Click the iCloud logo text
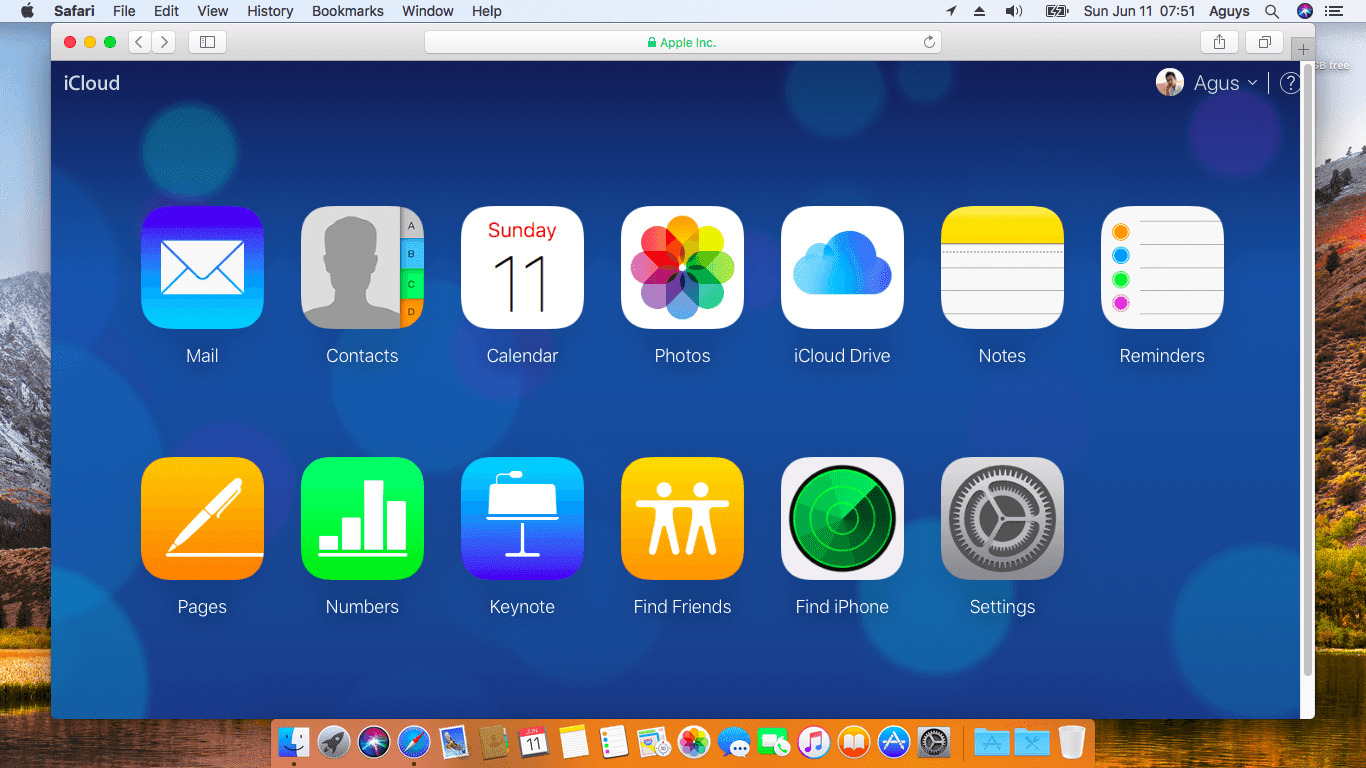This screenshot has height=768, width=1366. 92,83
